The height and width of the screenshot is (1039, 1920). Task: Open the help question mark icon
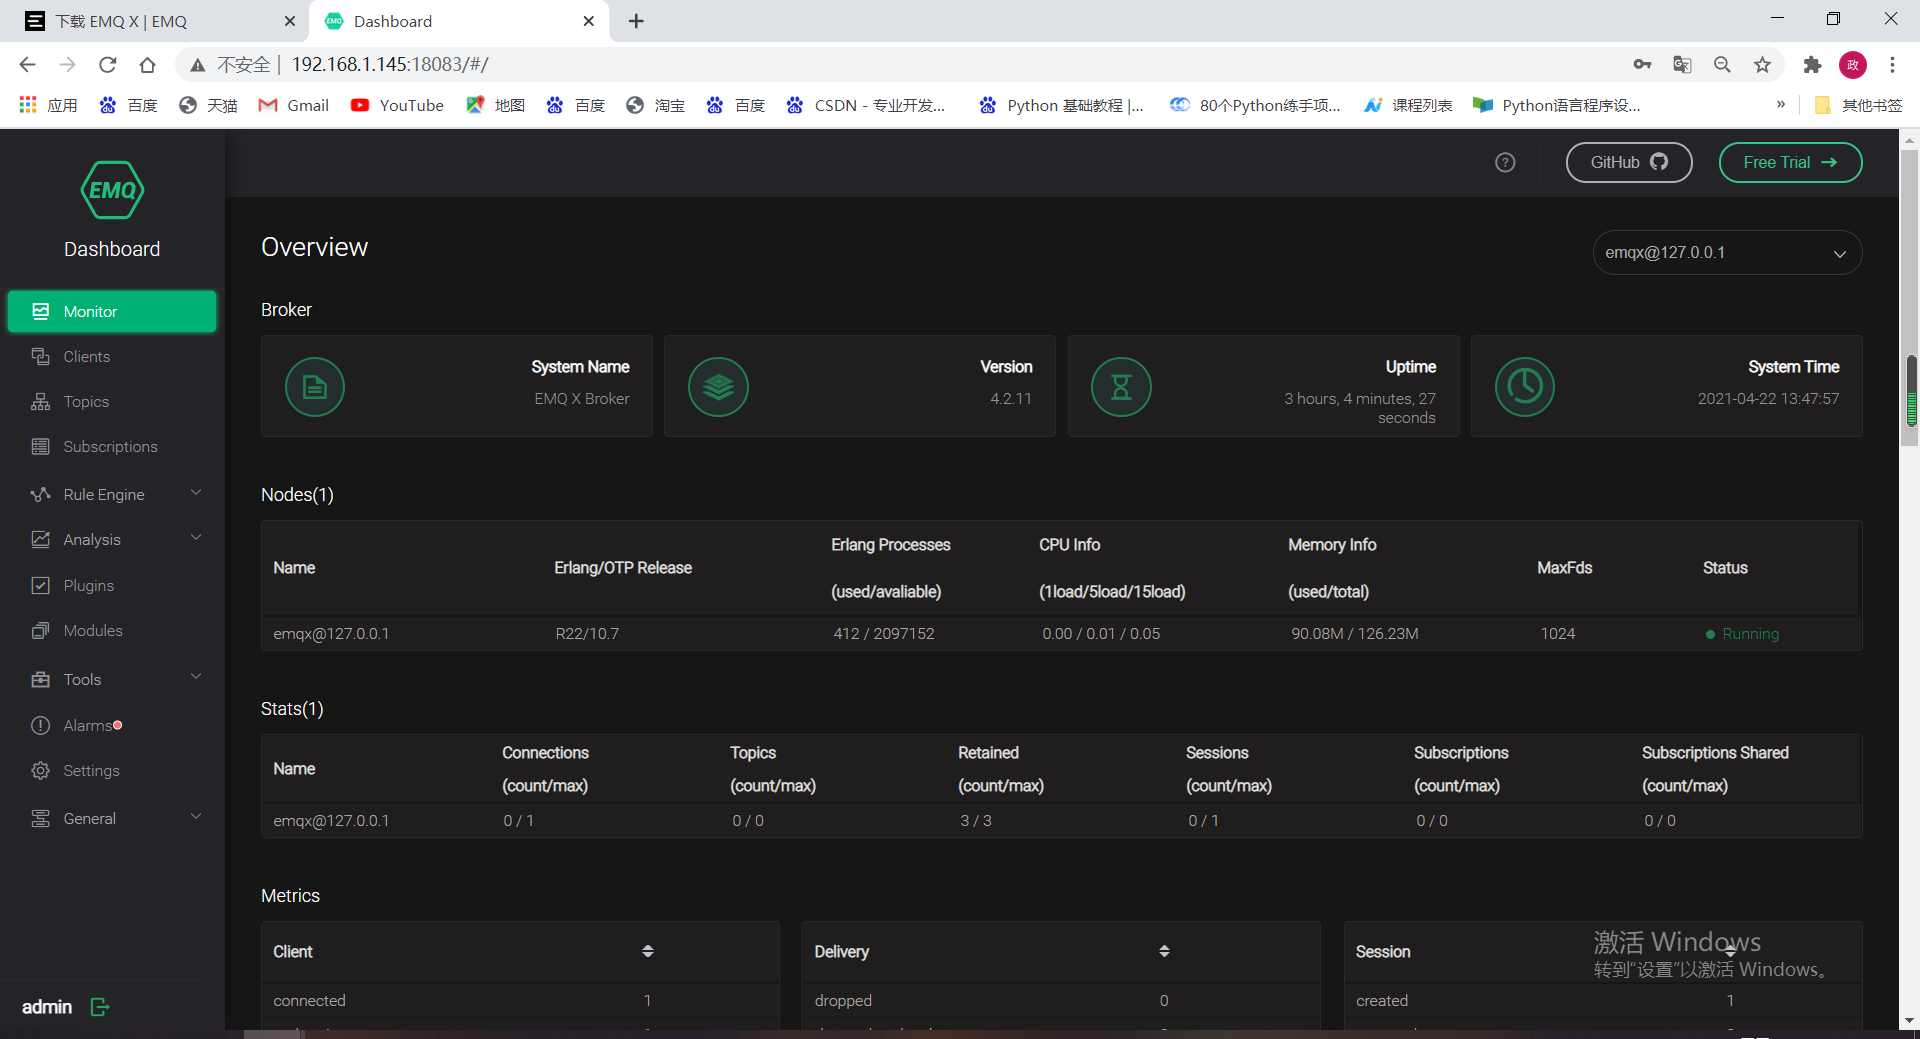1505,162
